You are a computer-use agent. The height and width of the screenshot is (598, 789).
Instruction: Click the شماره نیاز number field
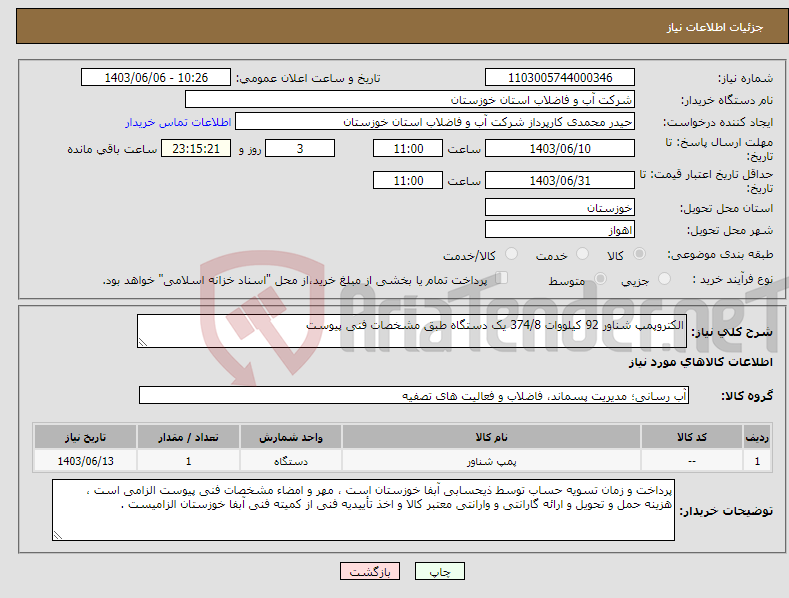pos(560,78)
